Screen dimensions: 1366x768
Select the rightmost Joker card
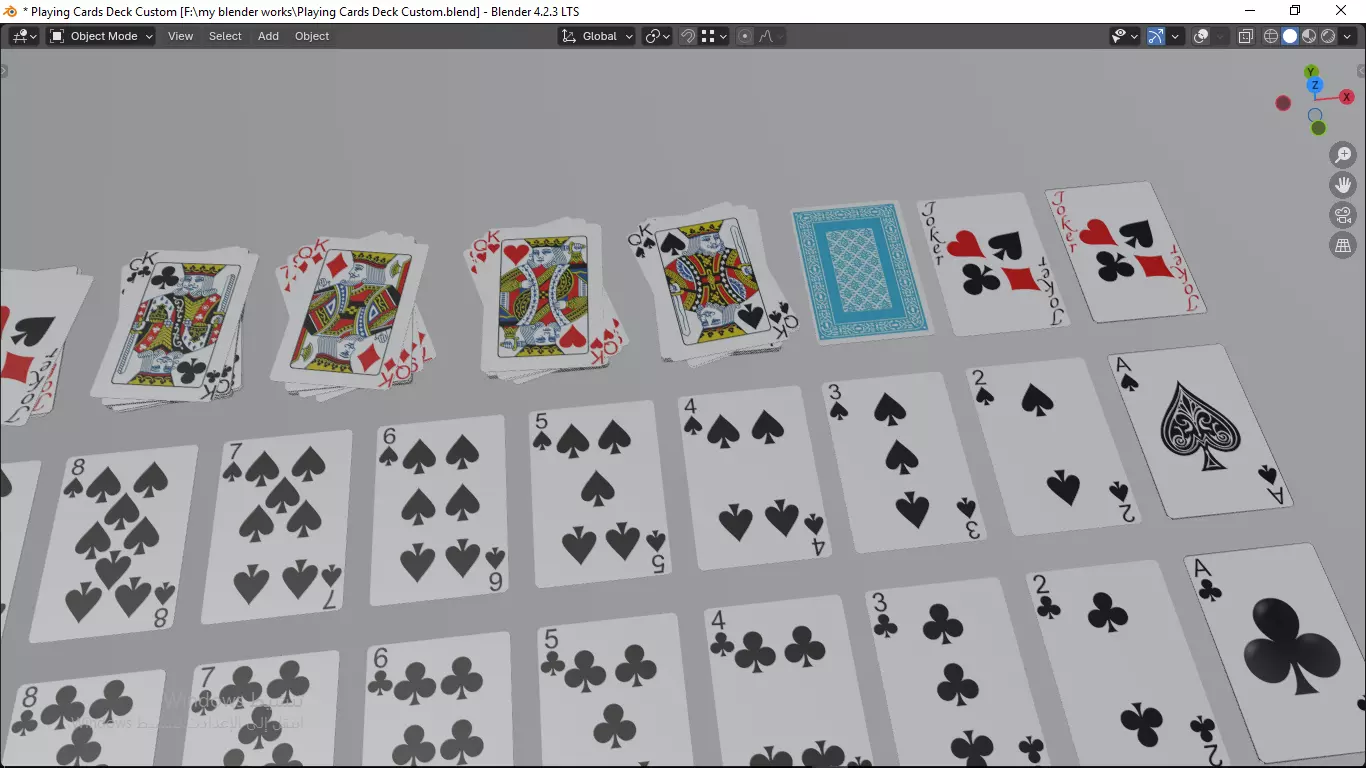tap(1125, 251)
